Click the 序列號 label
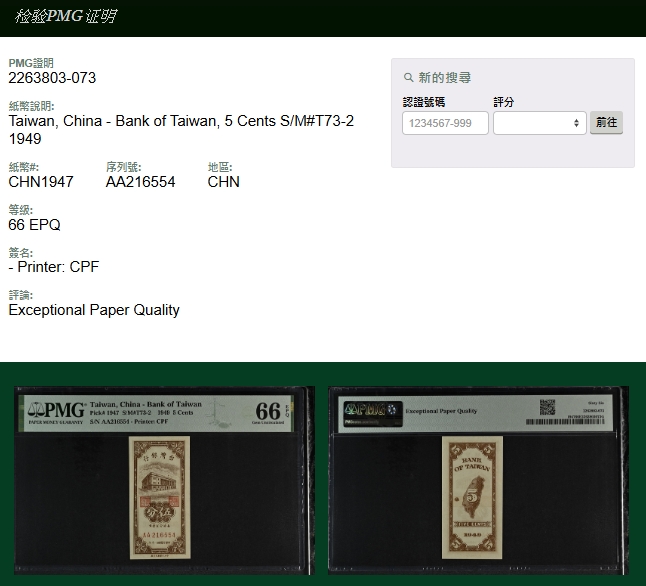 point(124,167)
